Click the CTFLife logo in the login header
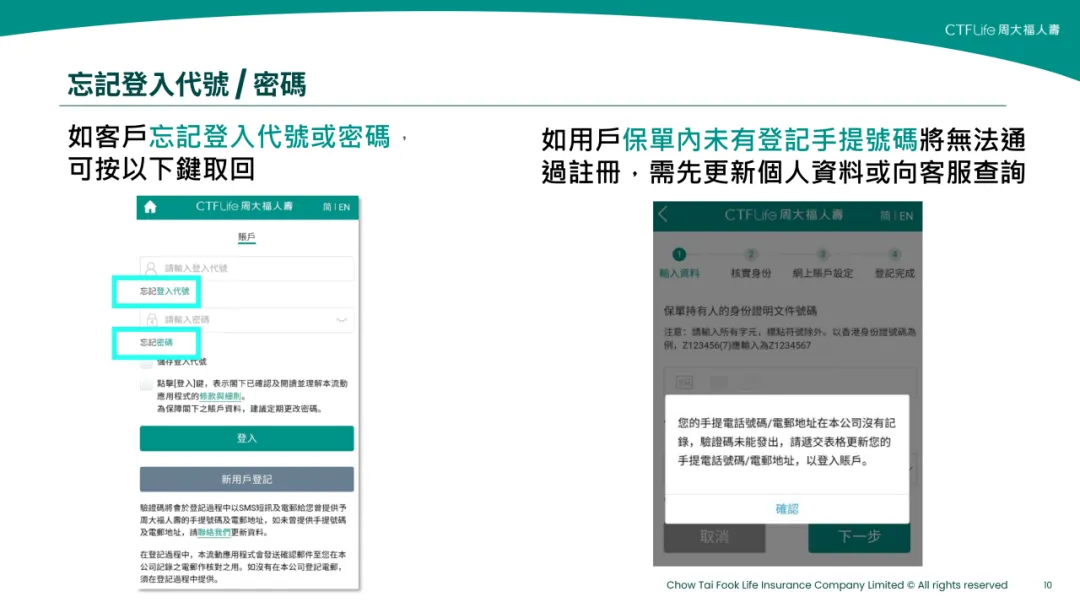This screenshot has height=608, width=1080. pyautogui.click(x=244, y=207)
